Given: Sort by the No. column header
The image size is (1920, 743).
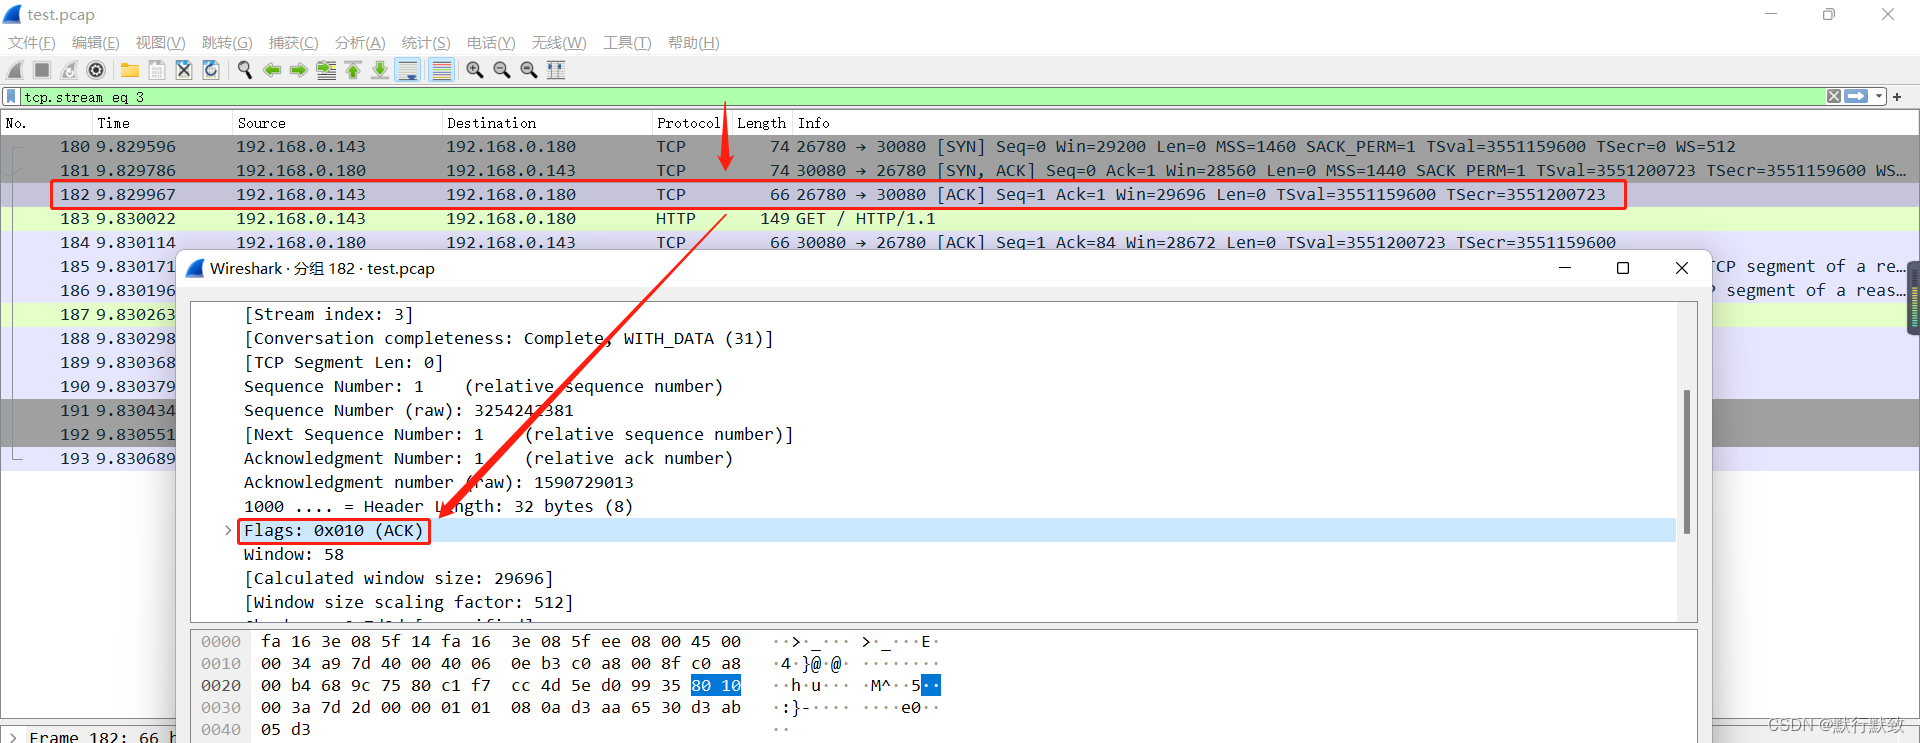Looking at the screenshot, I should 47,123.
